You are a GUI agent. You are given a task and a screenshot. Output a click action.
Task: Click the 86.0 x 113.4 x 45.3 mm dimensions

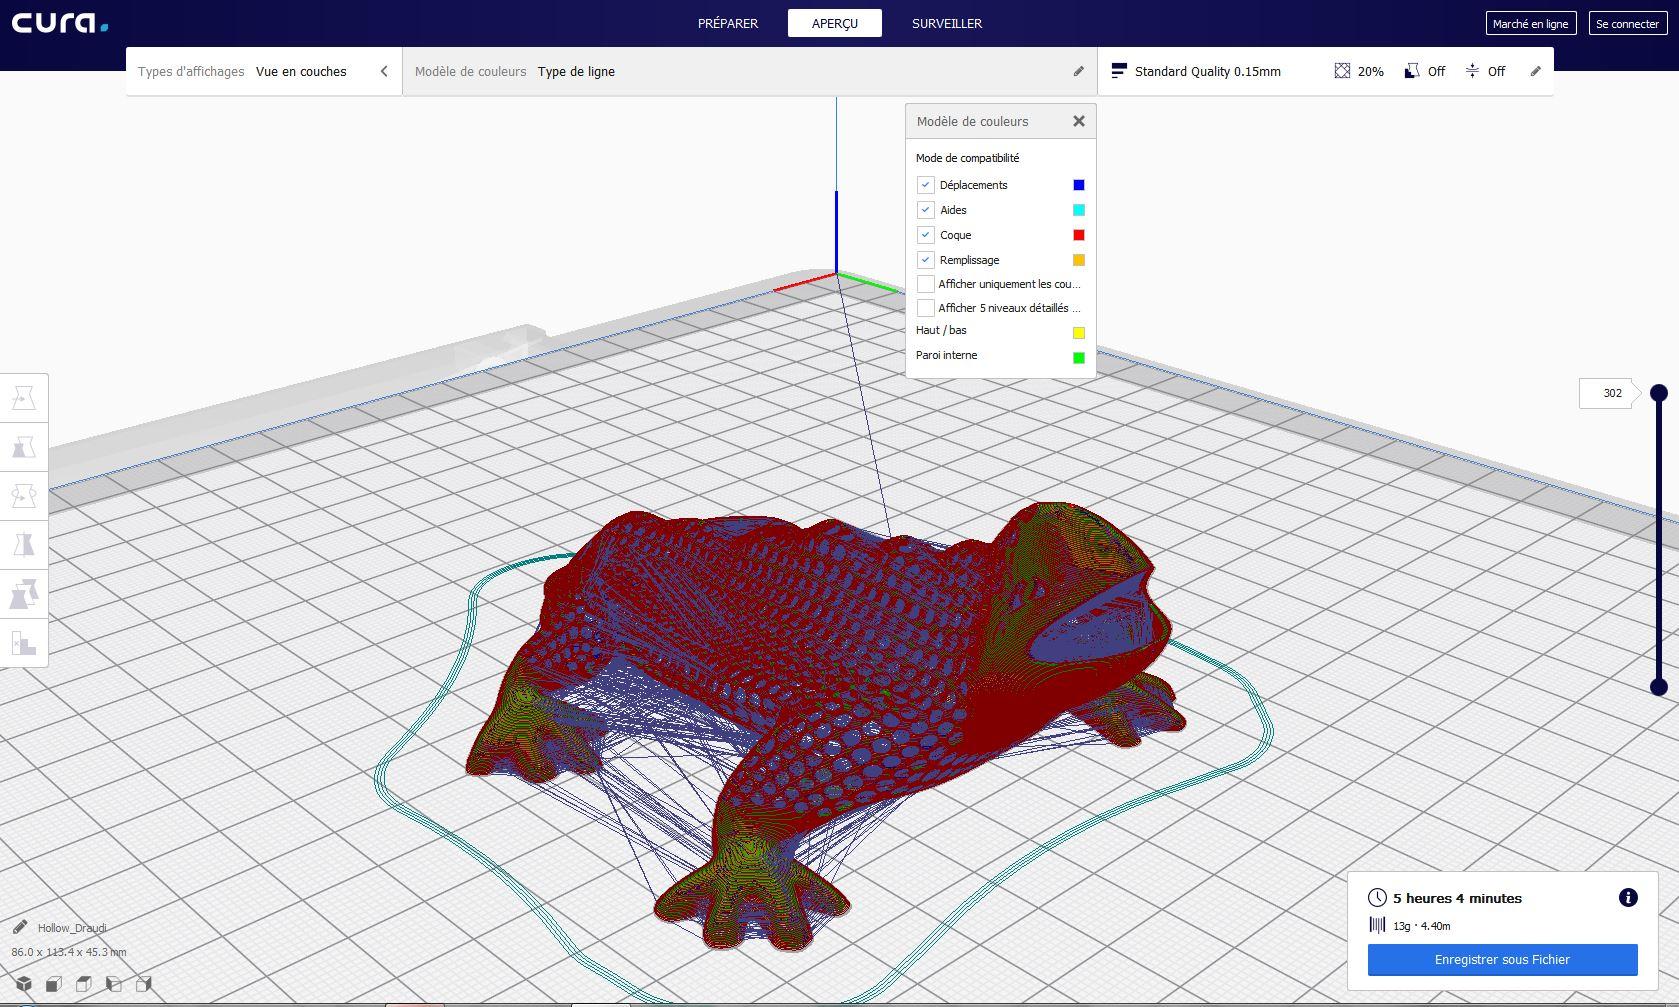[69, 952]
